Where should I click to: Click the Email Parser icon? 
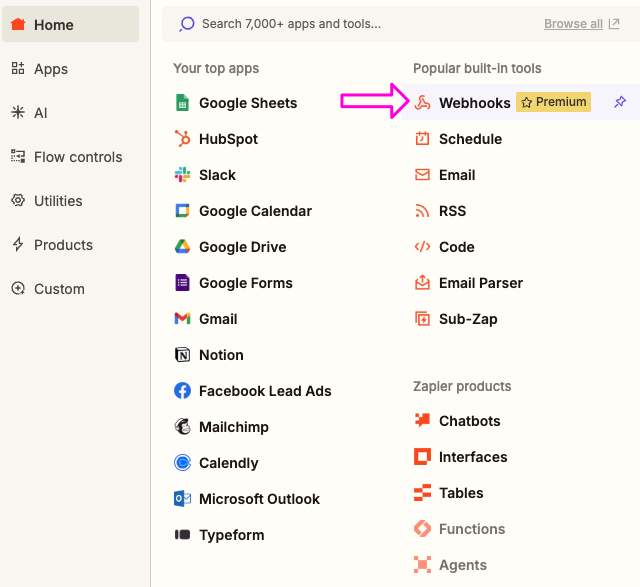click(422, 282)
